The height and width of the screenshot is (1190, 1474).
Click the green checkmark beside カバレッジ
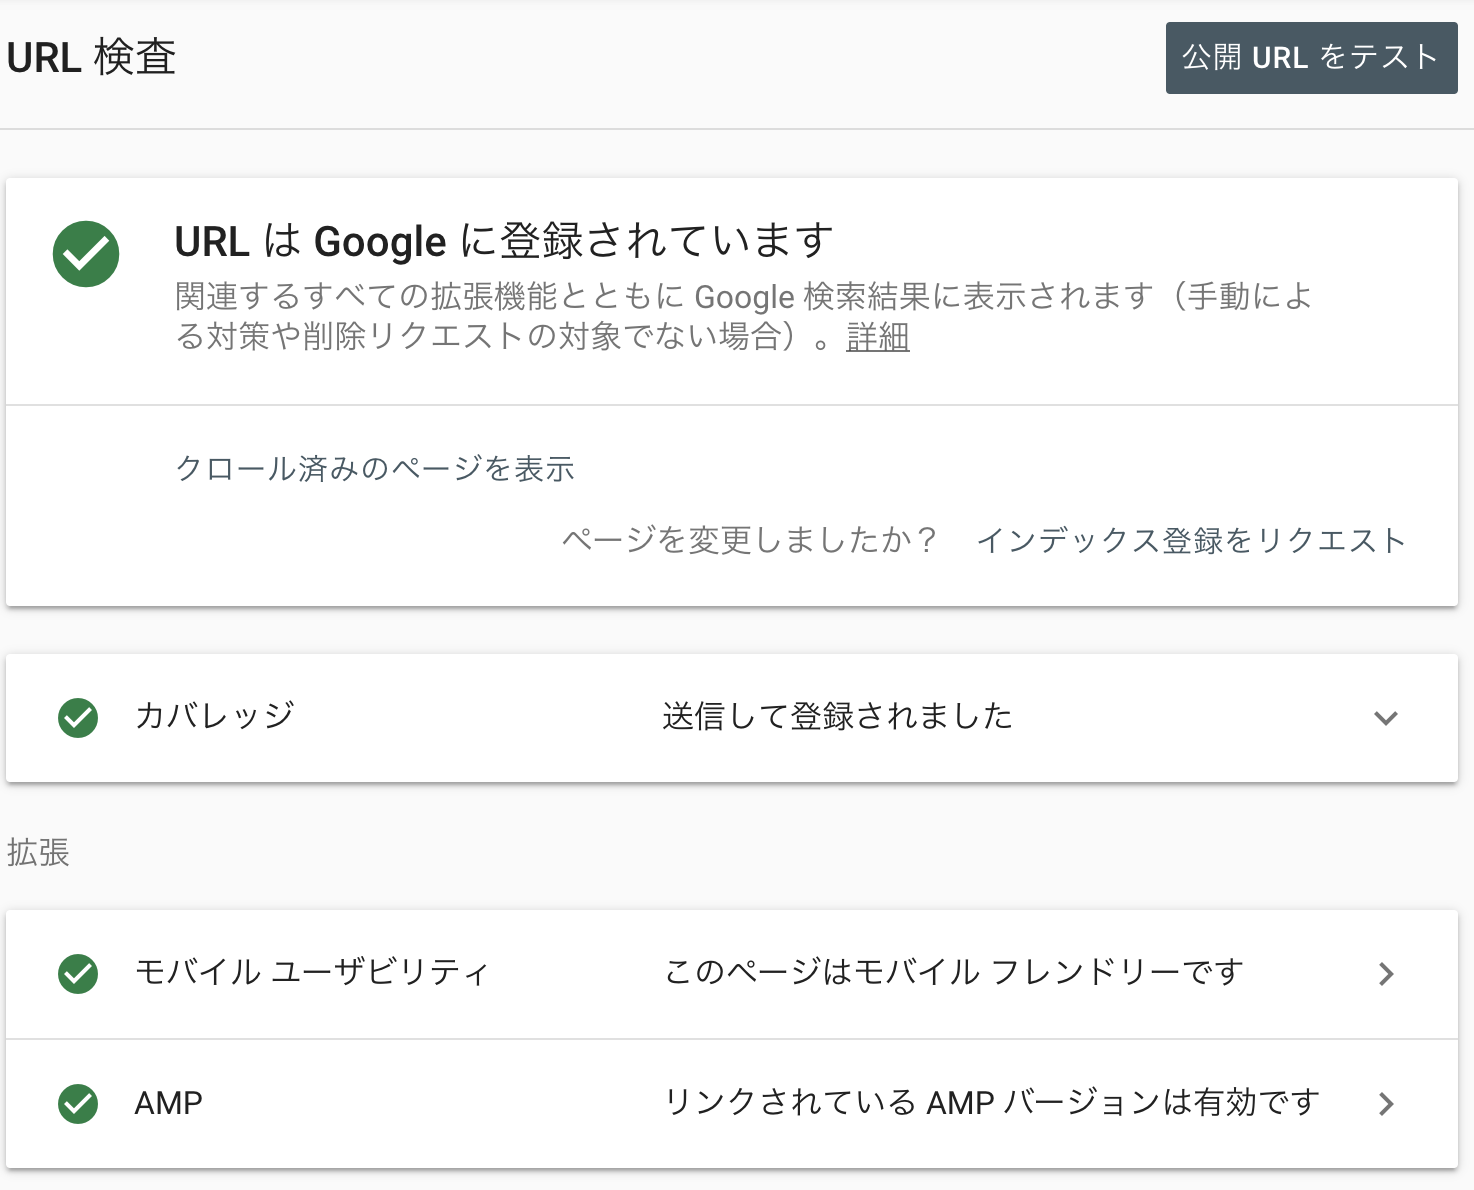(x=78, y=718)
